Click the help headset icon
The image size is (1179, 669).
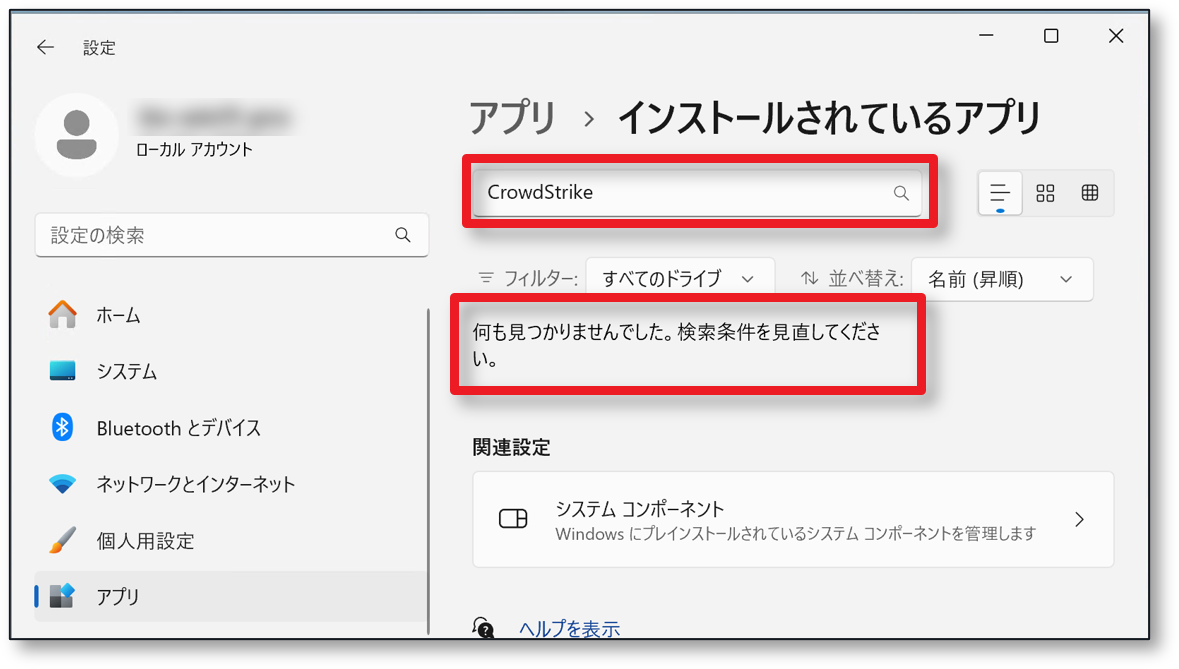pos(483,628)
